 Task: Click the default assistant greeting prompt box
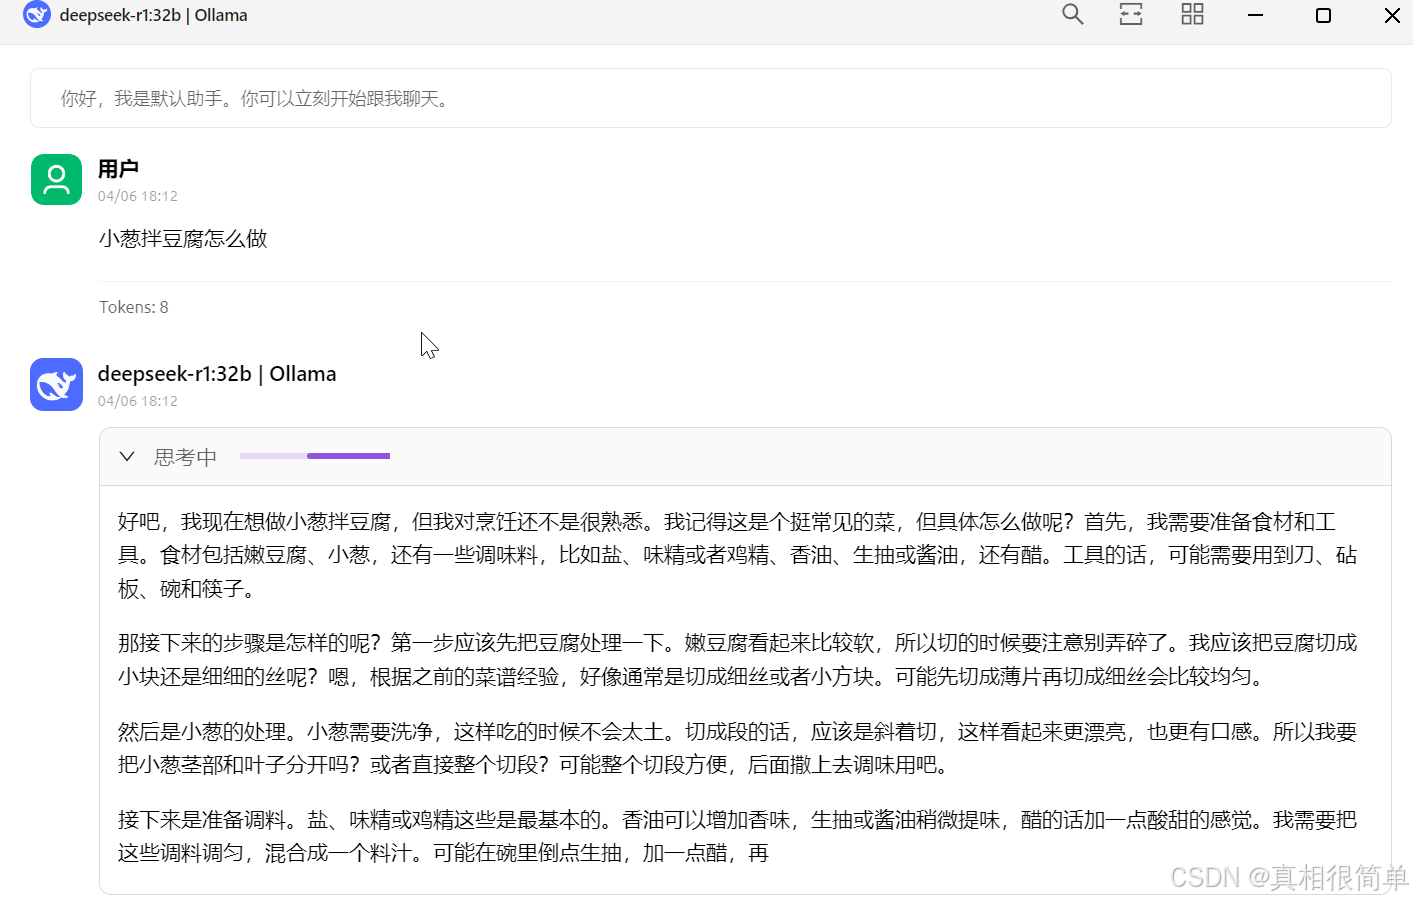pyautogui.click(x=710, y=98)
